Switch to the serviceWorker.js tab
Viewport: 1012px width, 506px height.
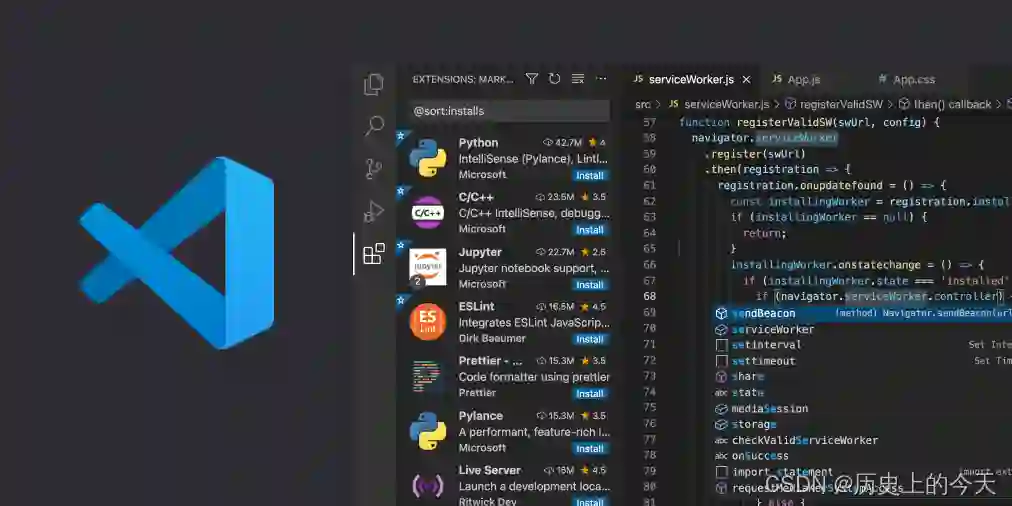[x=691, y=79]
